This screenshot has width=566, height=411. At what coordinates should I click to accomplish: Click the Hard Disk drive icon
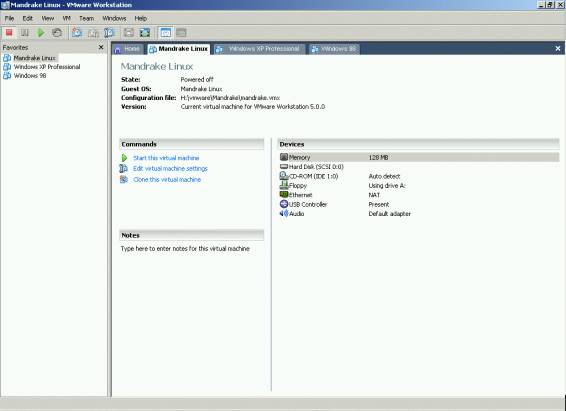pos(284,166)
